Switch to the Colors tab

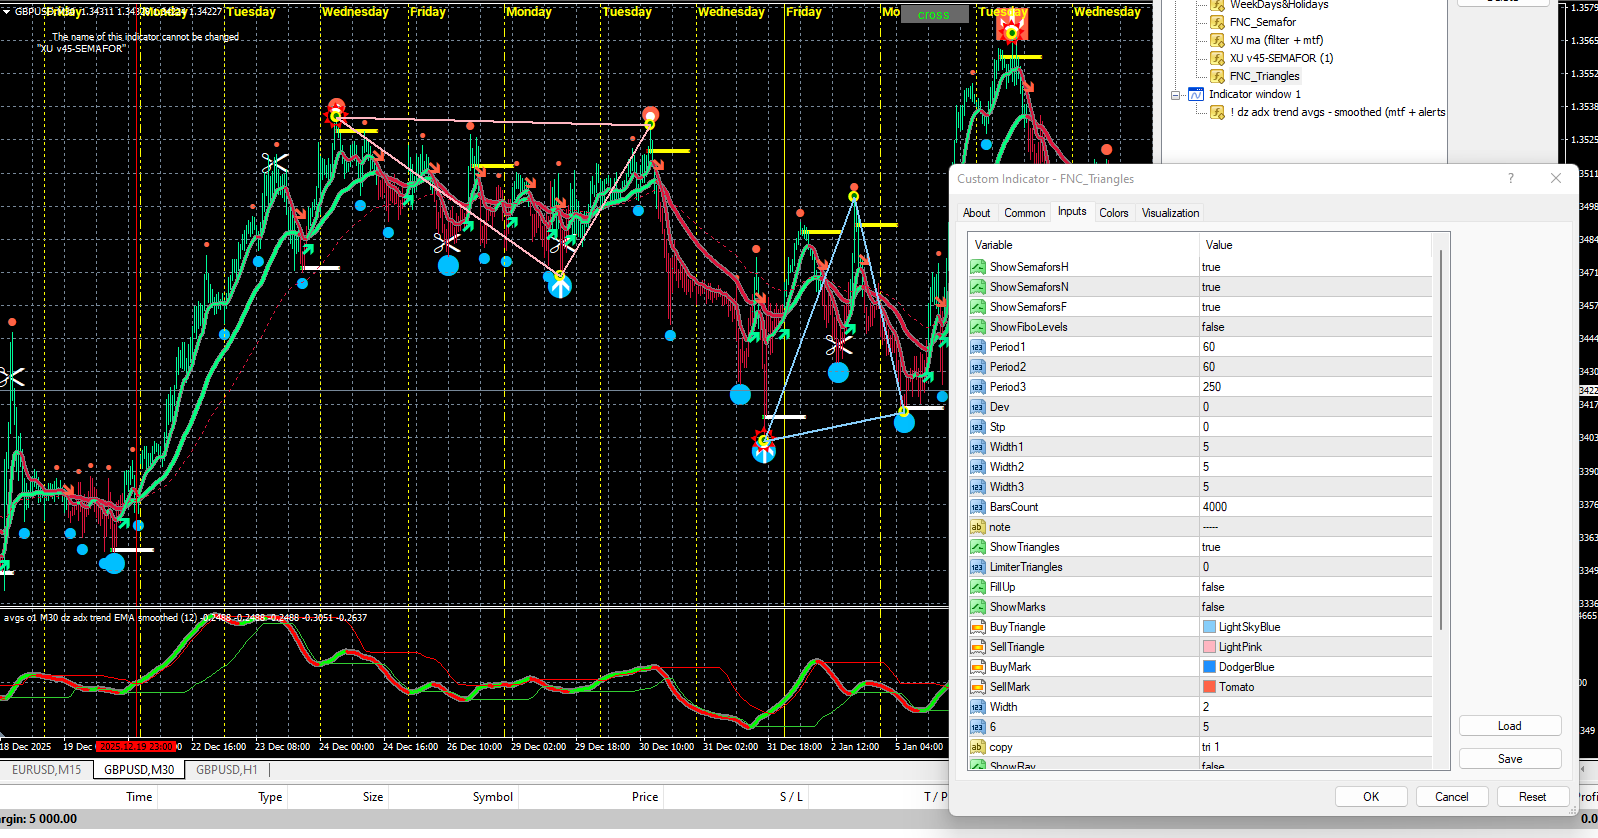coord(1113,213)
